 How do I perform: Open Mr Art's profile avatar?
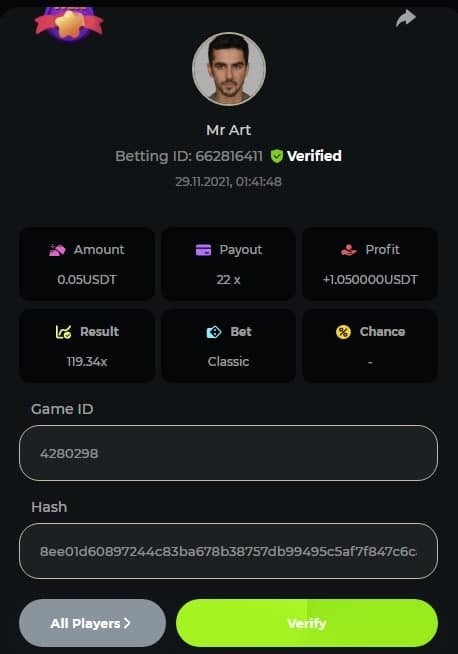(x=229, y=69)
